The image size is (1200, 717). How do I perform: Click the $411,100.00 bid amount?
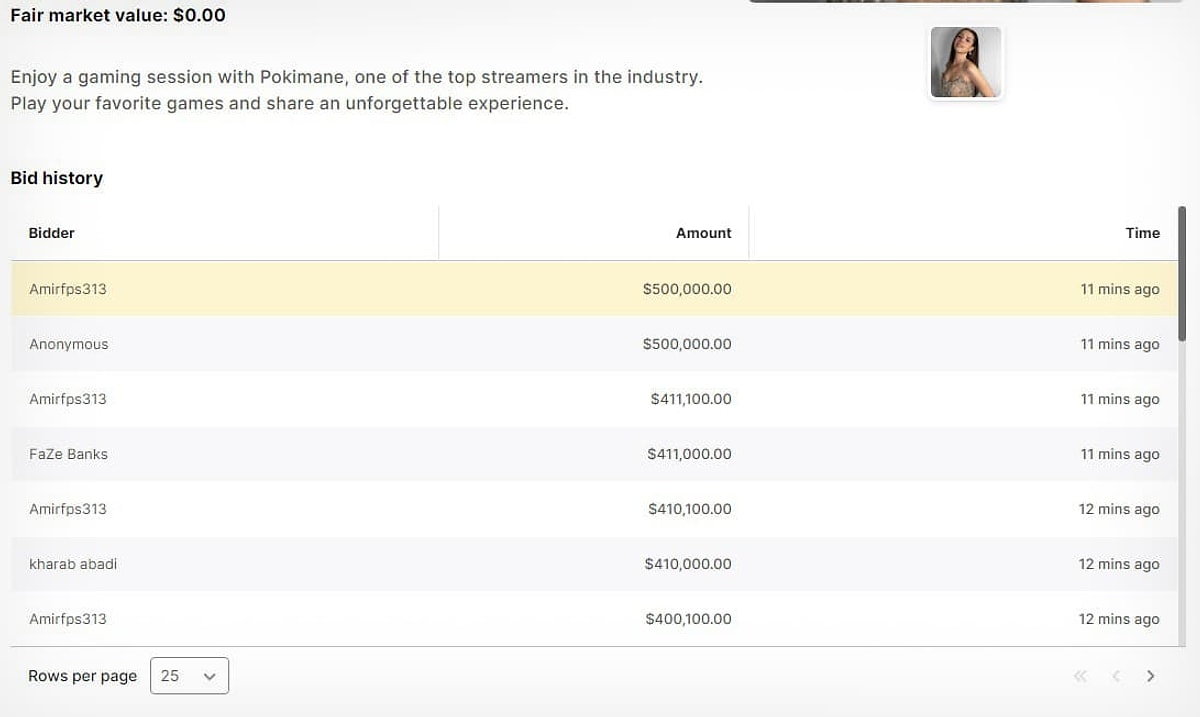tap(691, 399)
